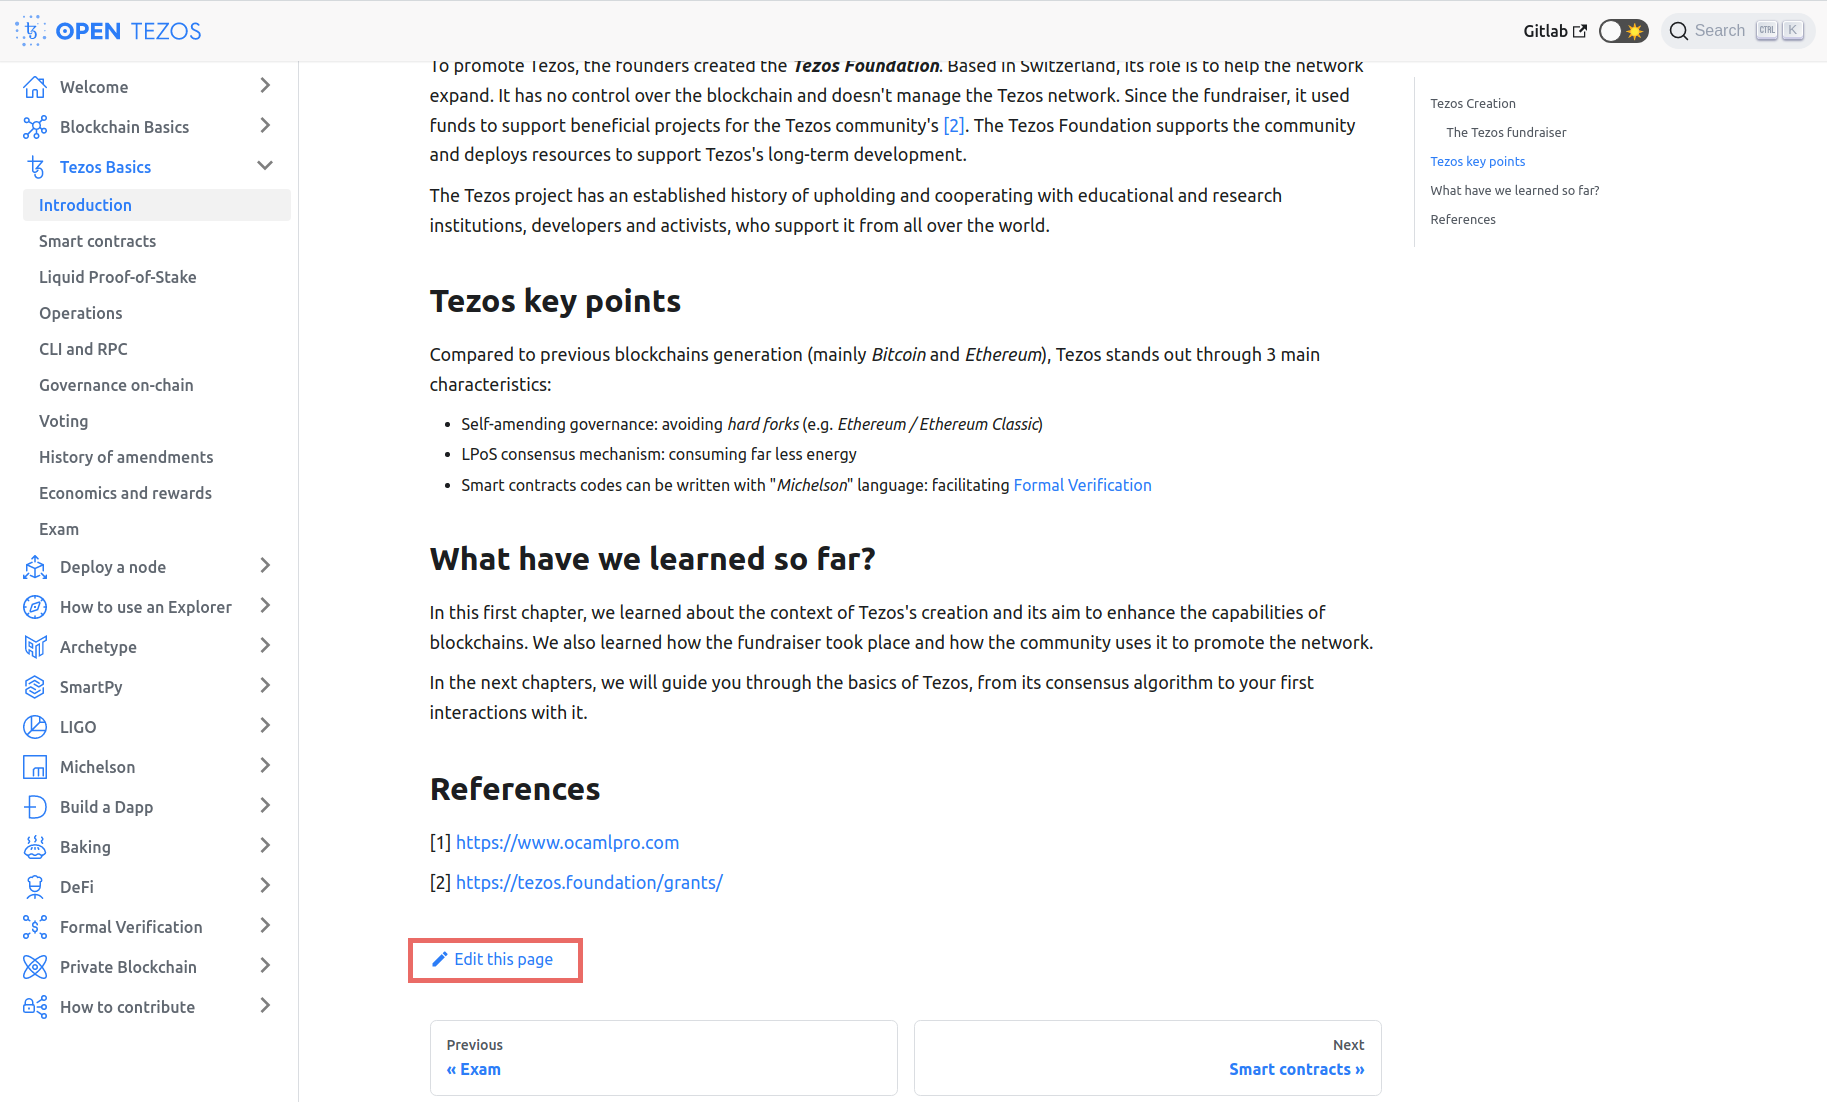Image resolution: width=1828 pixels, height=1103 pixels.
Task: Click the LIGO sidebar icon
Action: coord(35,727)
